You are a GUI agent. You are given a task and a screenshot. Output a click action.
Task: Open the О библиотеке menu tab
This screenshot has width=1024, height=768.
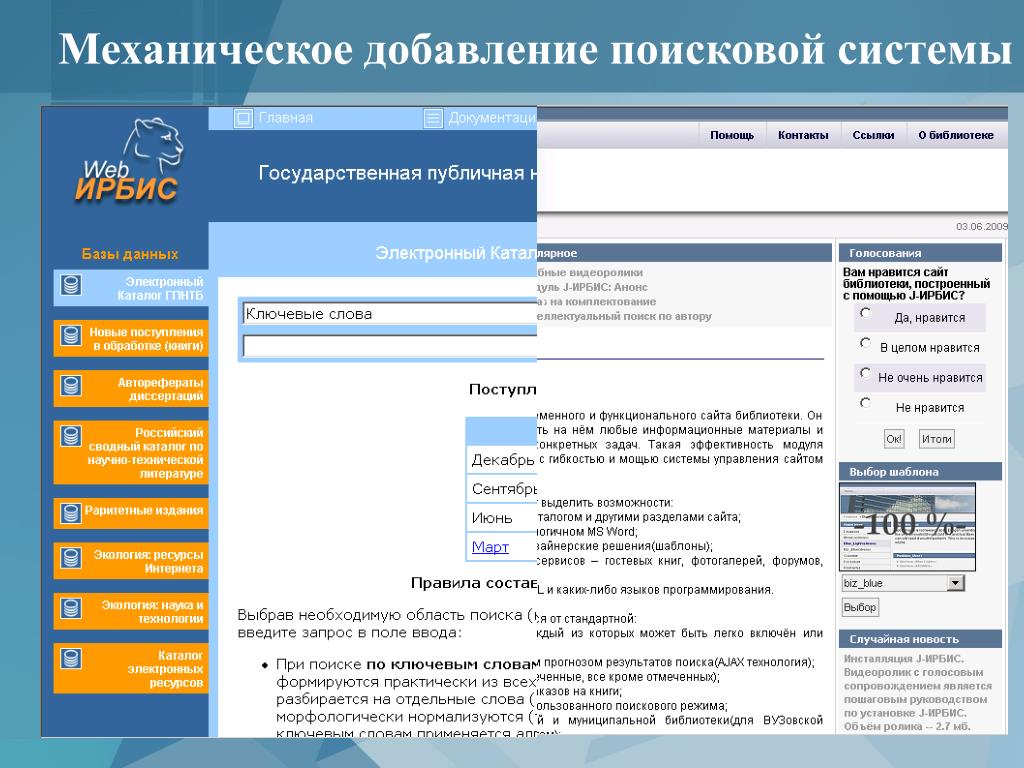point(955,135)
